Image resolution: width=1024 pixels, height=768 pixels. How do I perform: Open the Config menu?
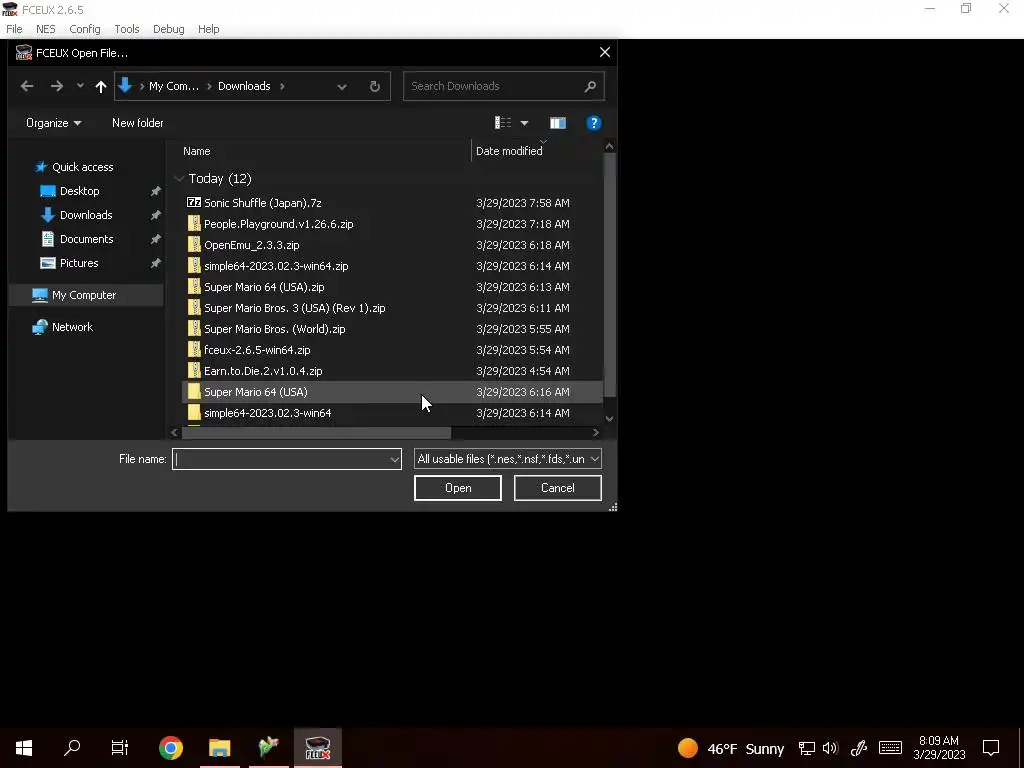point(85,29)
